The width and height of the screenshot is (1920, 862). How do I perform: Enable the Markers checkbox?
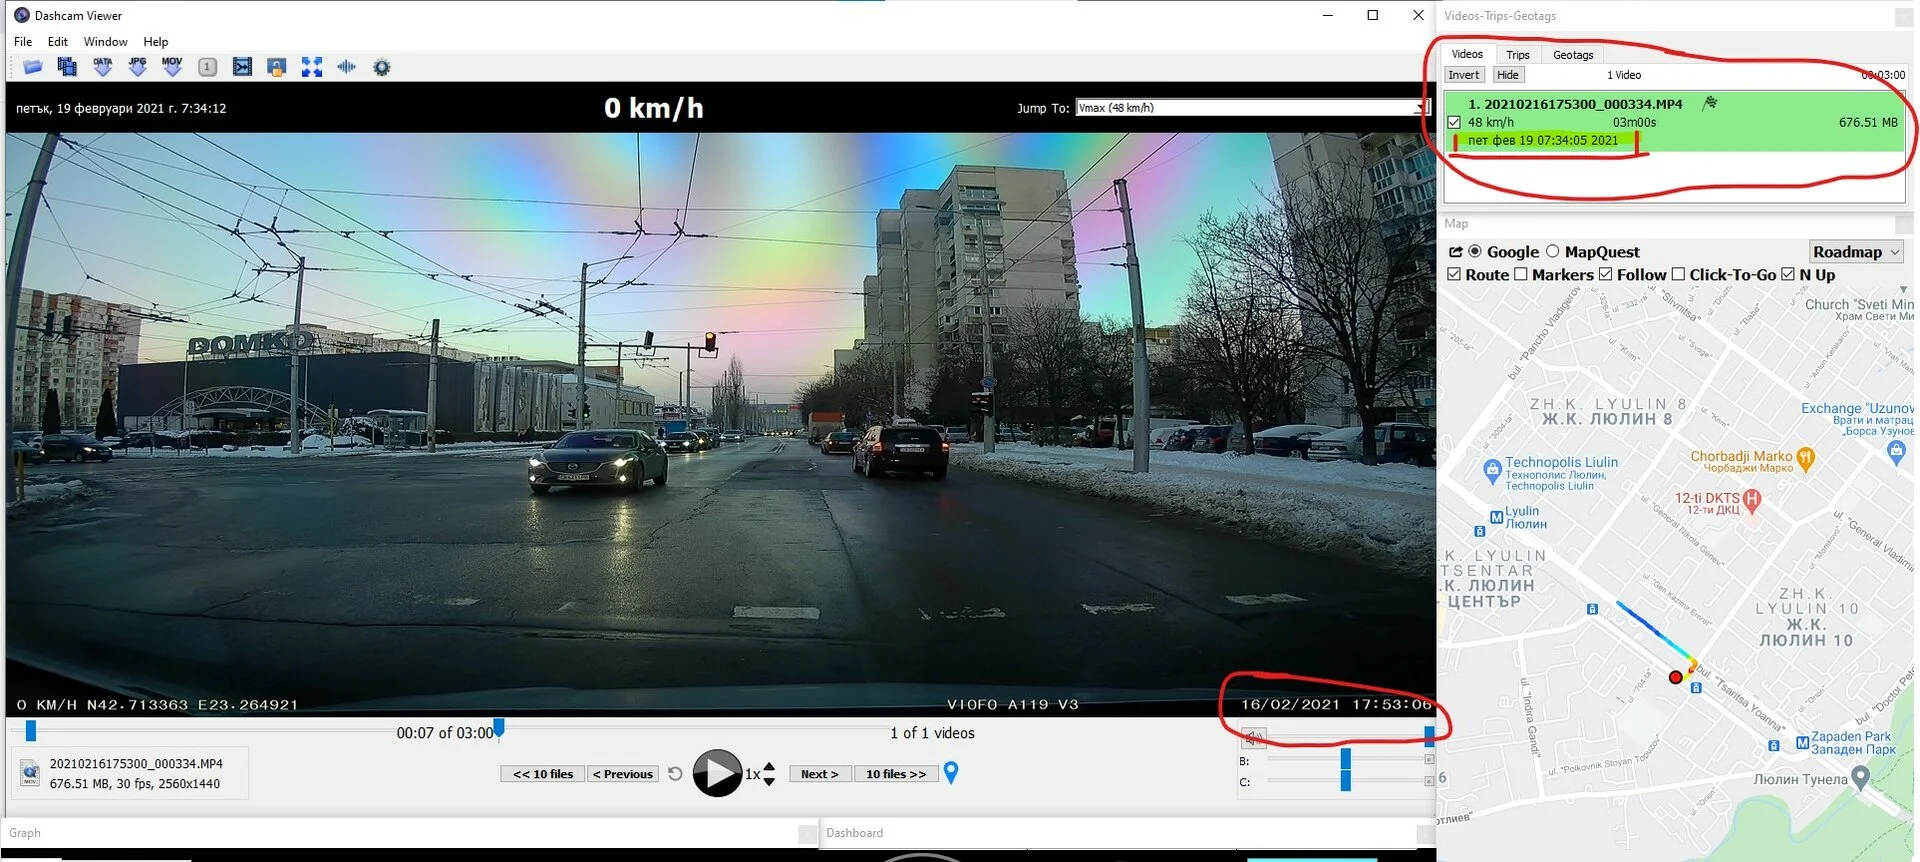pyautogui.click(x=1521, y=274)
